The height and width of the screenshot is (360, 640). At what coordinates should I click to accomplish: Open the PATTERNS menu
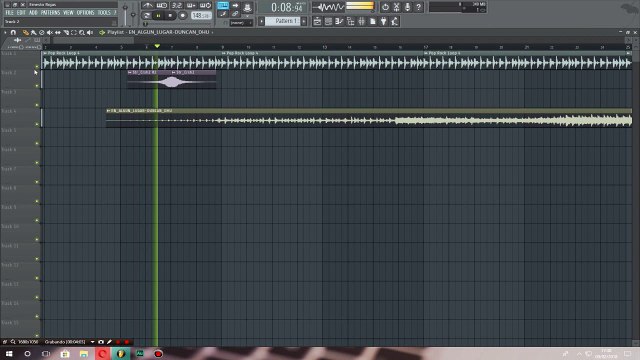click(x=50, y=13)
